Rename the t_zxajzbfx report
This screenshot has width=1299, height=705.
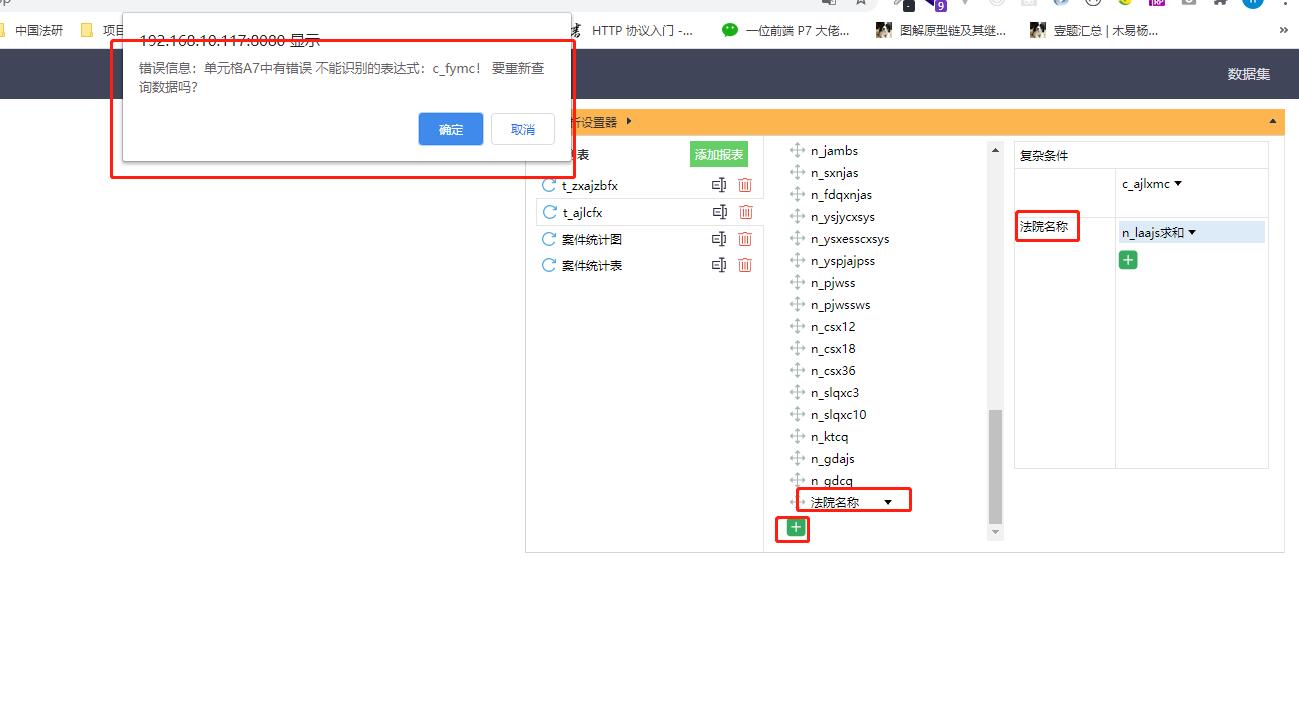pyautogui.click(x=719, y=185)
